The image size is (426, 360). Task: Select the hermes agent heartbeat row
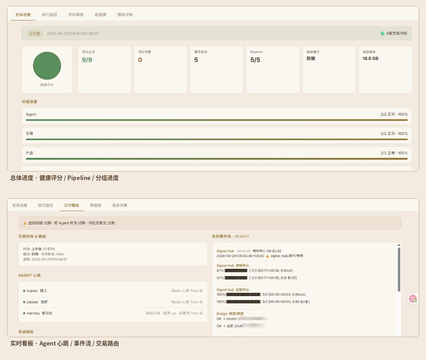coord(113,313)
